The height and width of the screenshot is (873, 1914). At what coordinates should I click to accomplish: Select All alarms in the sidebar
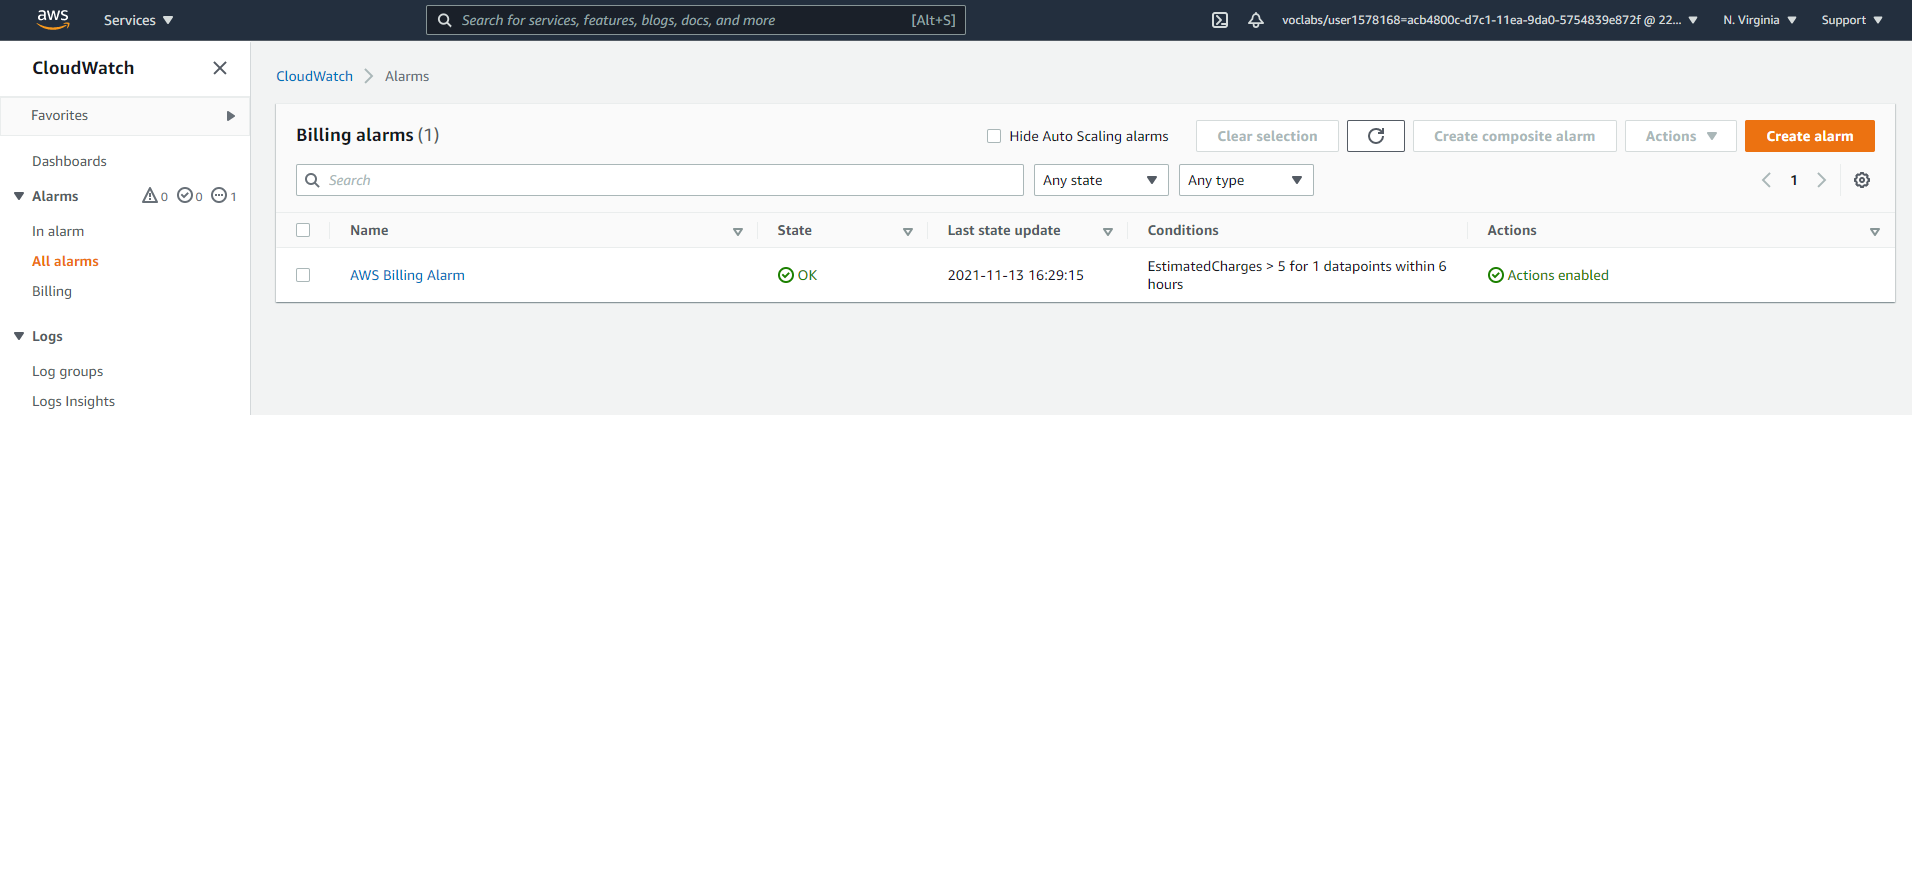[65, 261]
